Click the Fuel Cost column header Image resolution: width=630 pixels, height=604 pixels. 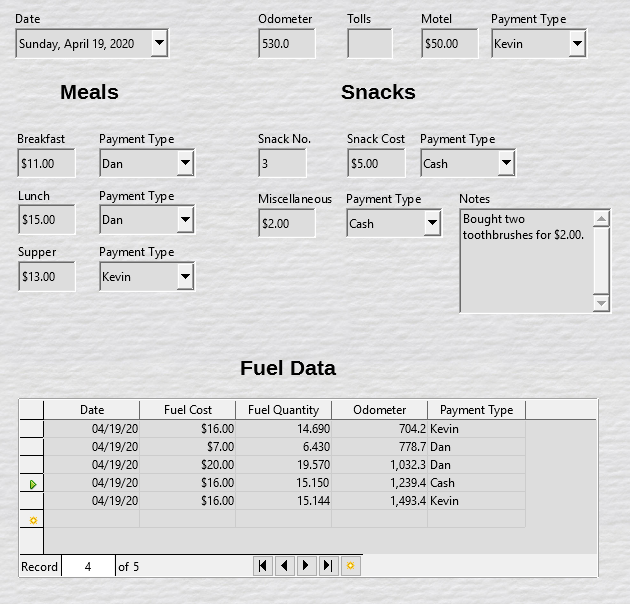pos(188,410)
